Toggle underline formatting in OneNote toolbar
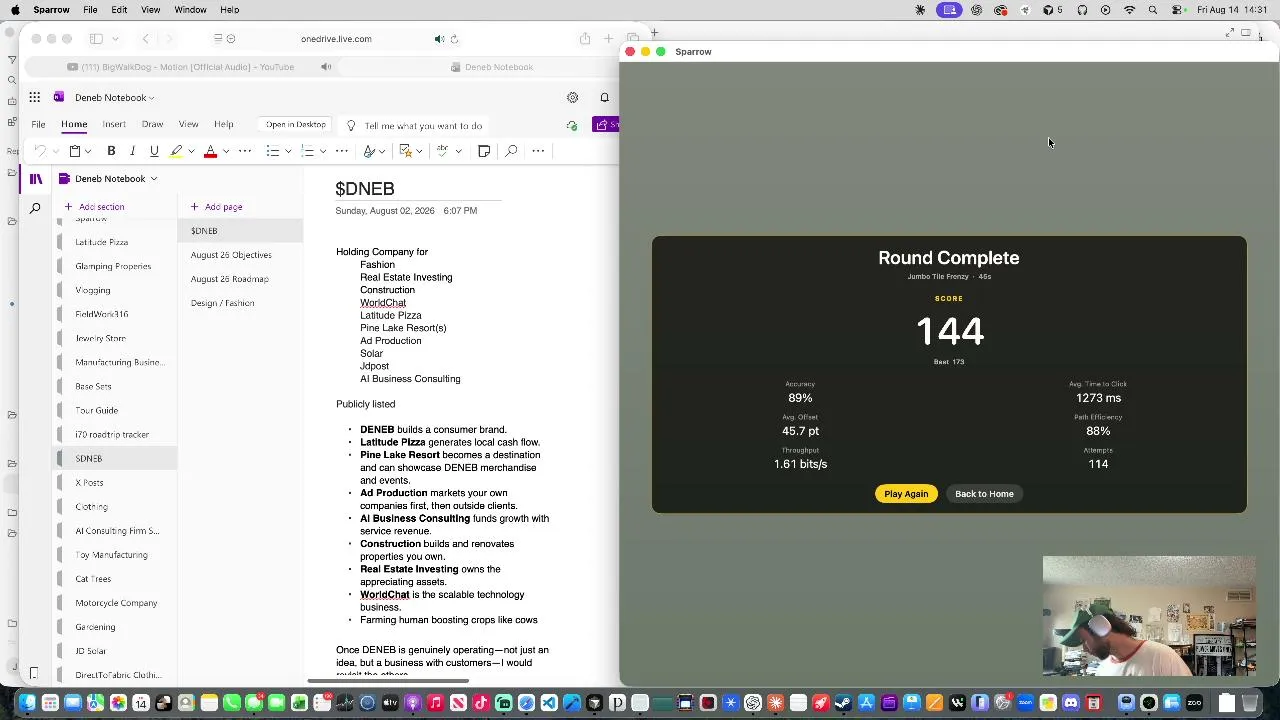Screen dimensions: 1280x720 [x=154, y=151]
